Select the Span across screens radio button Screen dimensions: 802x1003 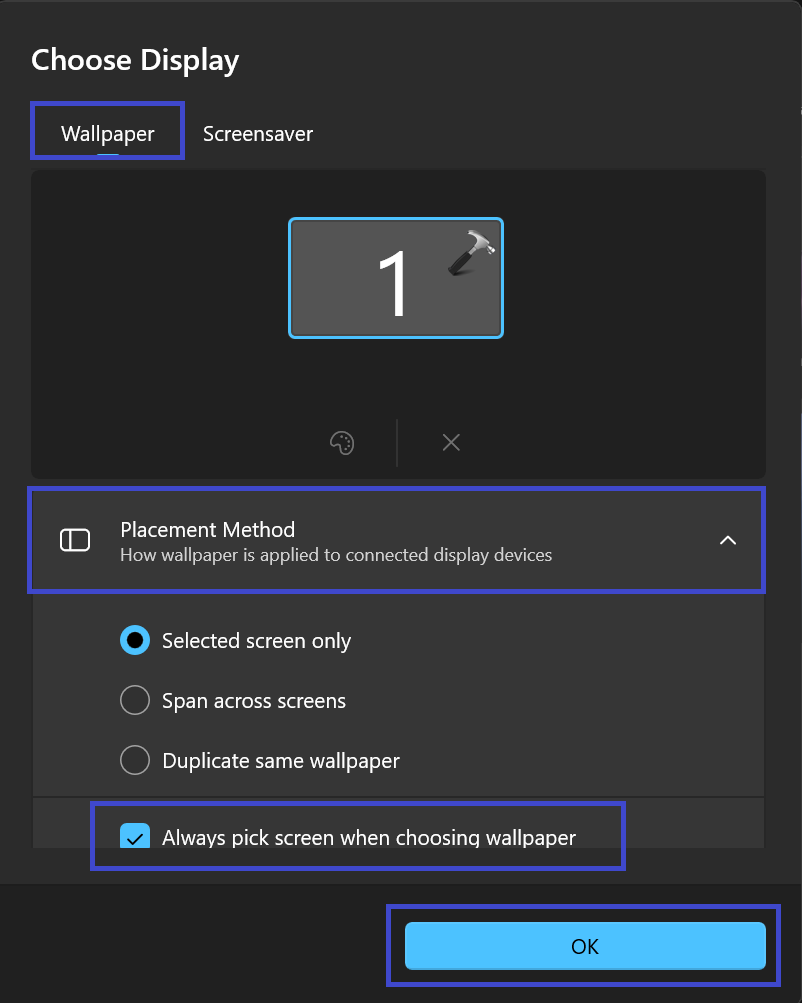135,701
